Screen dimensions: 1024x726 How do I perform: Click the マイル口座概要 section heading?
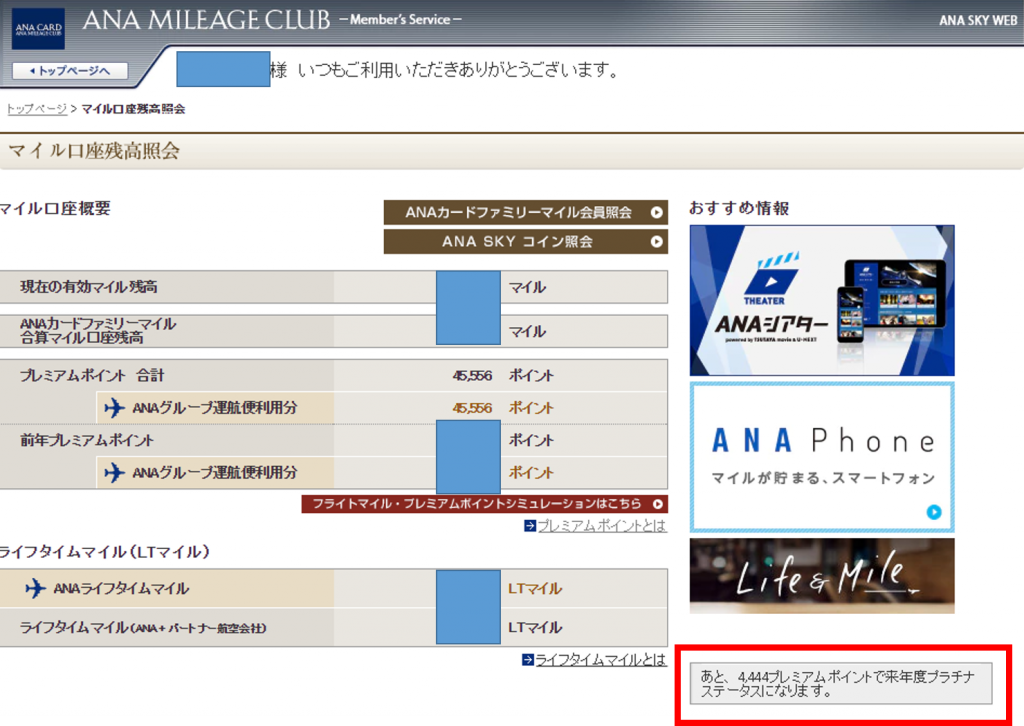(x=56, y=209)
